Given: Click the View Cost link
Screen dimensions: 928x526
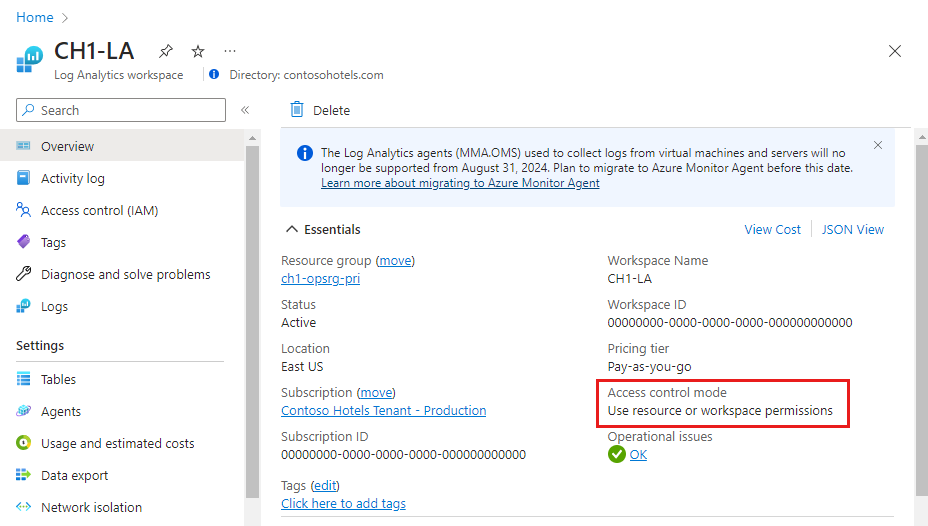Looking at the screenshot, I should click(772, 229).
